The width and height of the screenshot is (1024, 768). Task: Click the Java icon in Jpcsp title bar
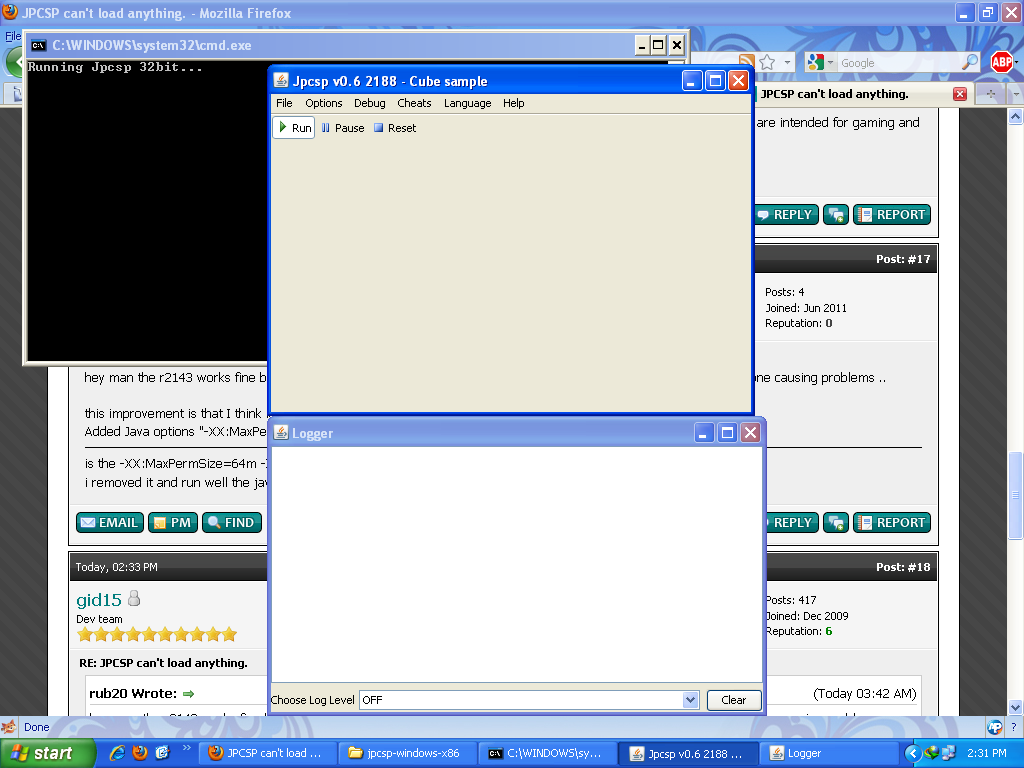(x=281, y=80)
